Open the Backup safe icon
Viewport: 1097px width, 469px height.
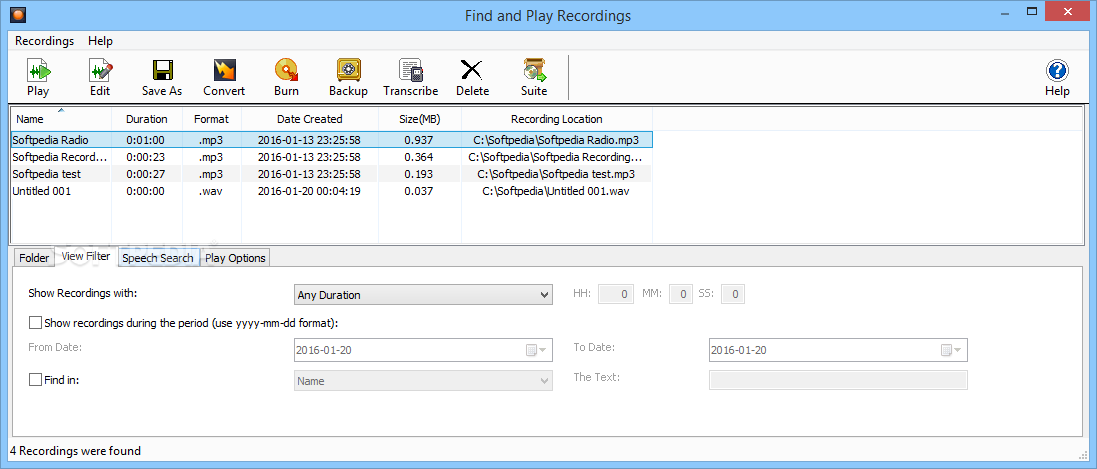pyautogui.click(x=348, y=78)
